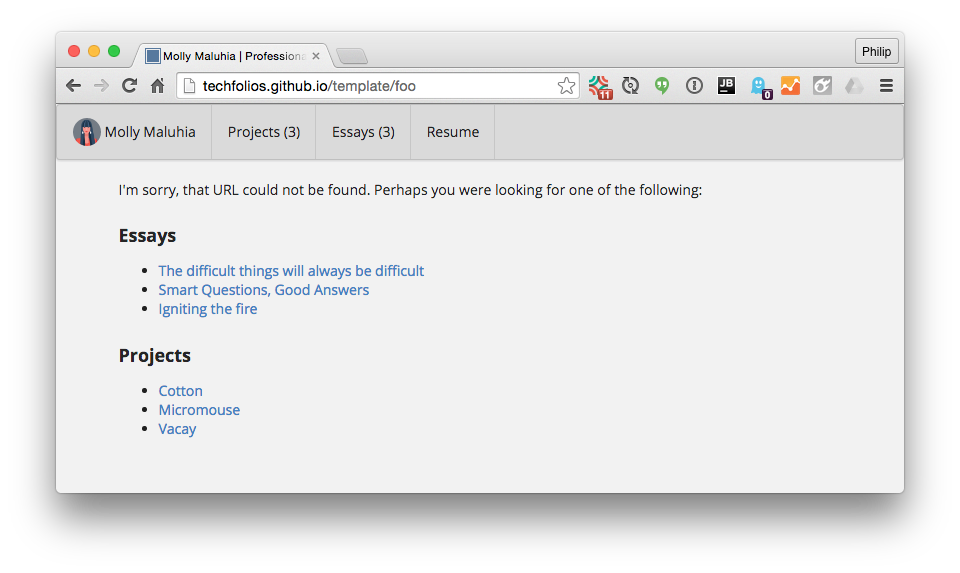Close the Molly Maluhia browser tab

tap(316, 56)
